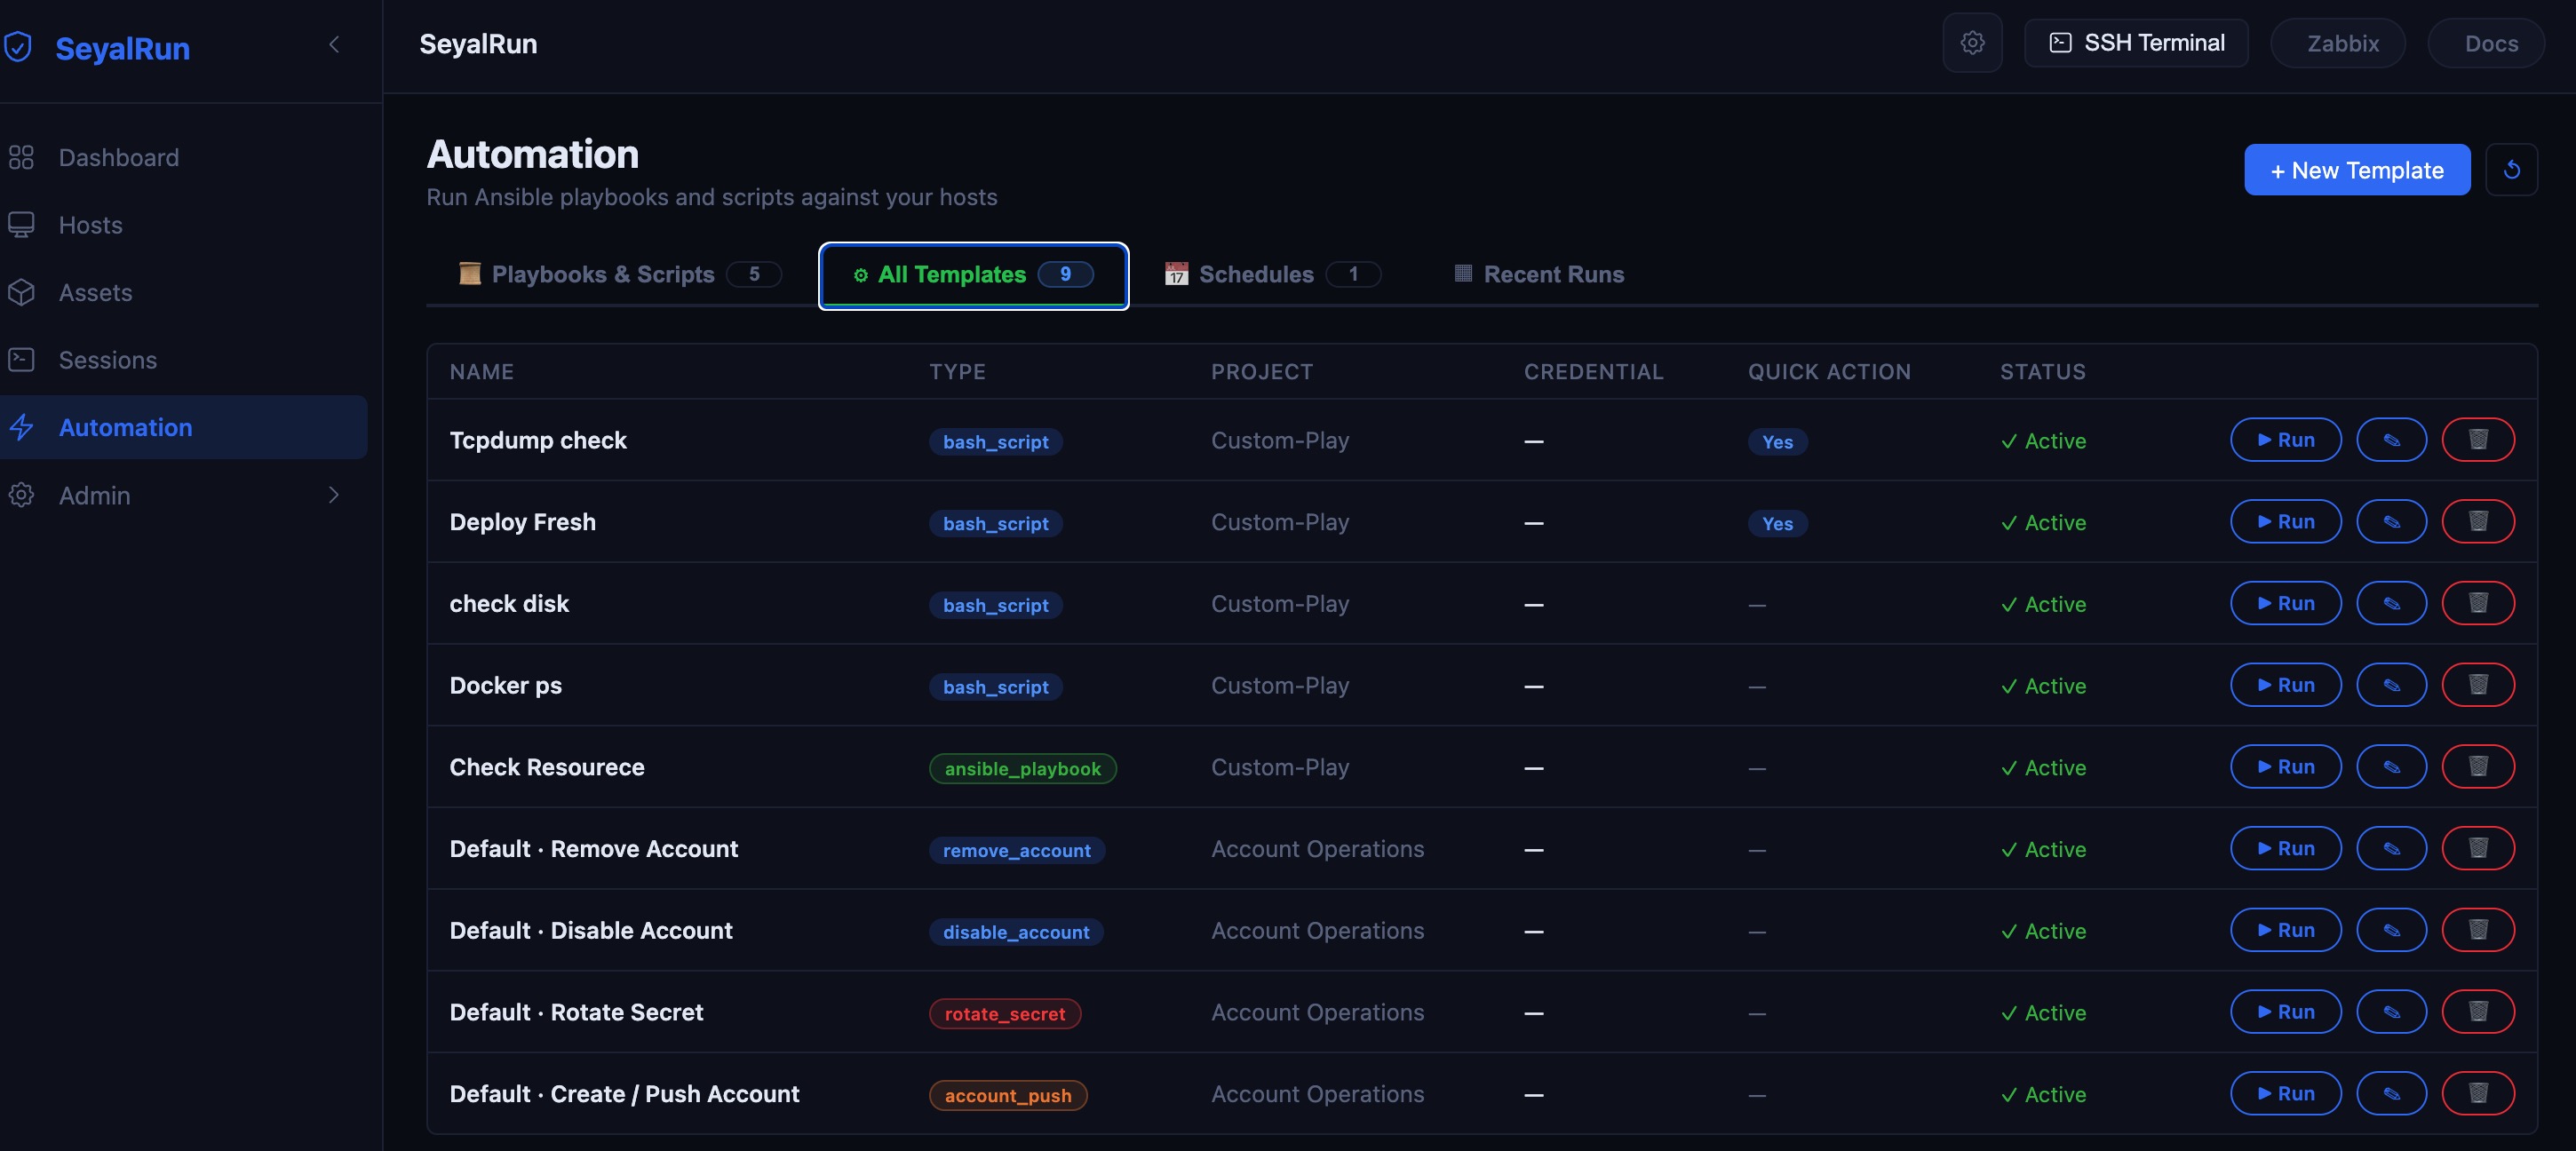Delete Default Rotate Secret template
Viewport: 2576px width, 1151px height.
coord(2478,1012)
